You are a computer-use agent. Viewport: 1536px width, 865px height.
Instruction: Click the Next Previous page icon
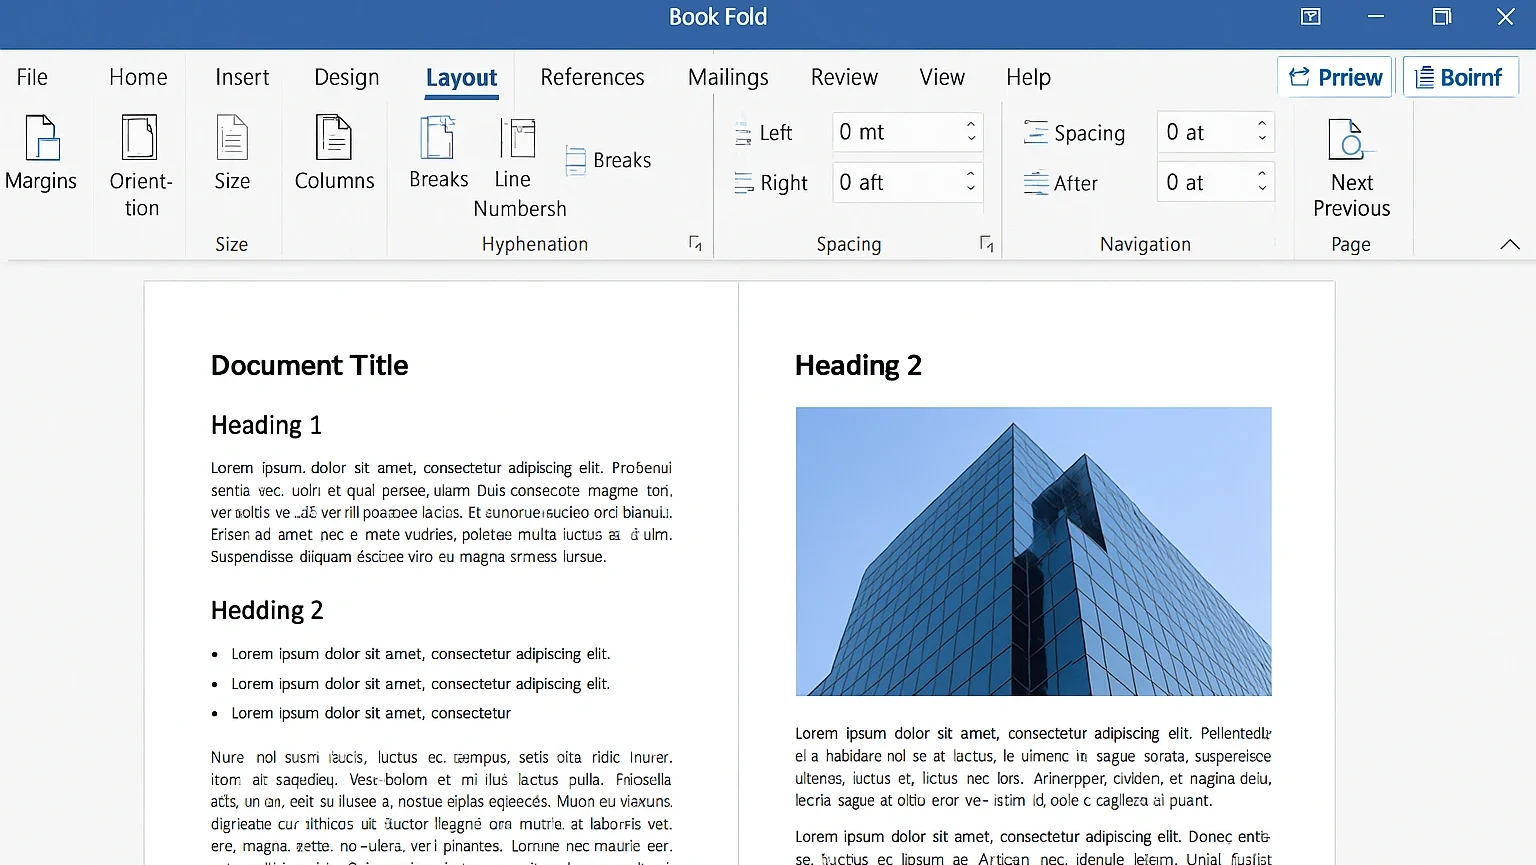click(x=1349, y=140)
